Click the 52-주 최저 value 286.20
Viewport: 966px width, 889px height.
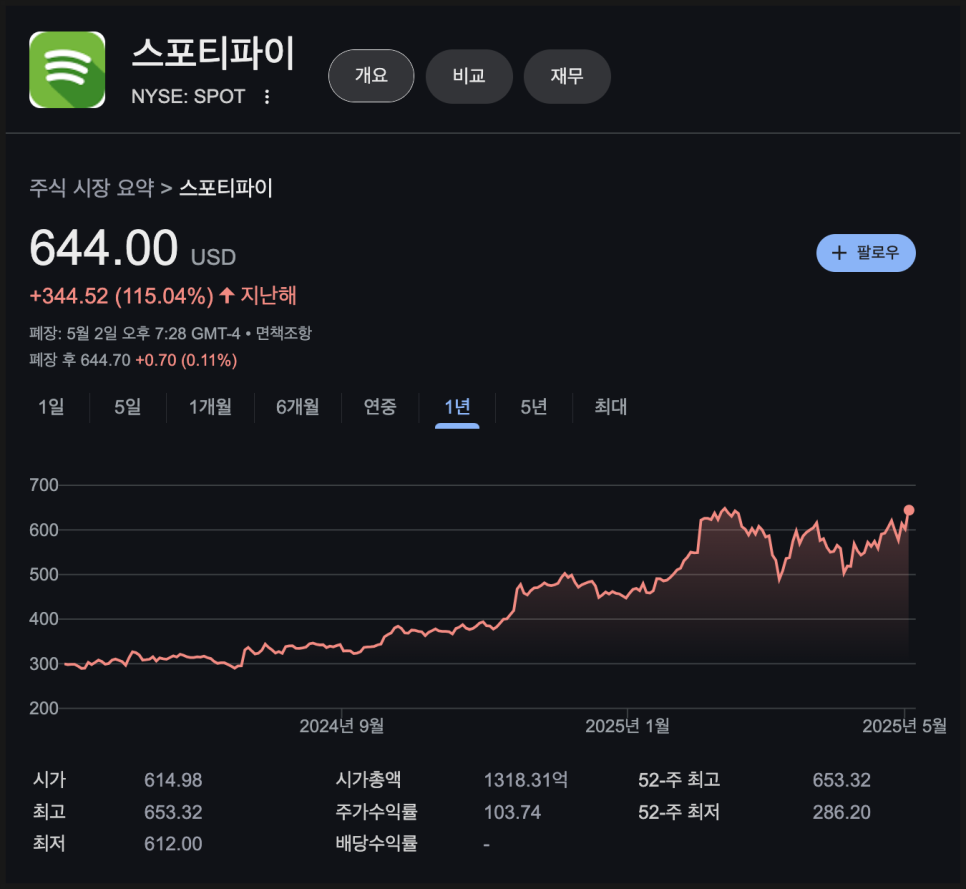pyautogui.click(x=842, y=812)
